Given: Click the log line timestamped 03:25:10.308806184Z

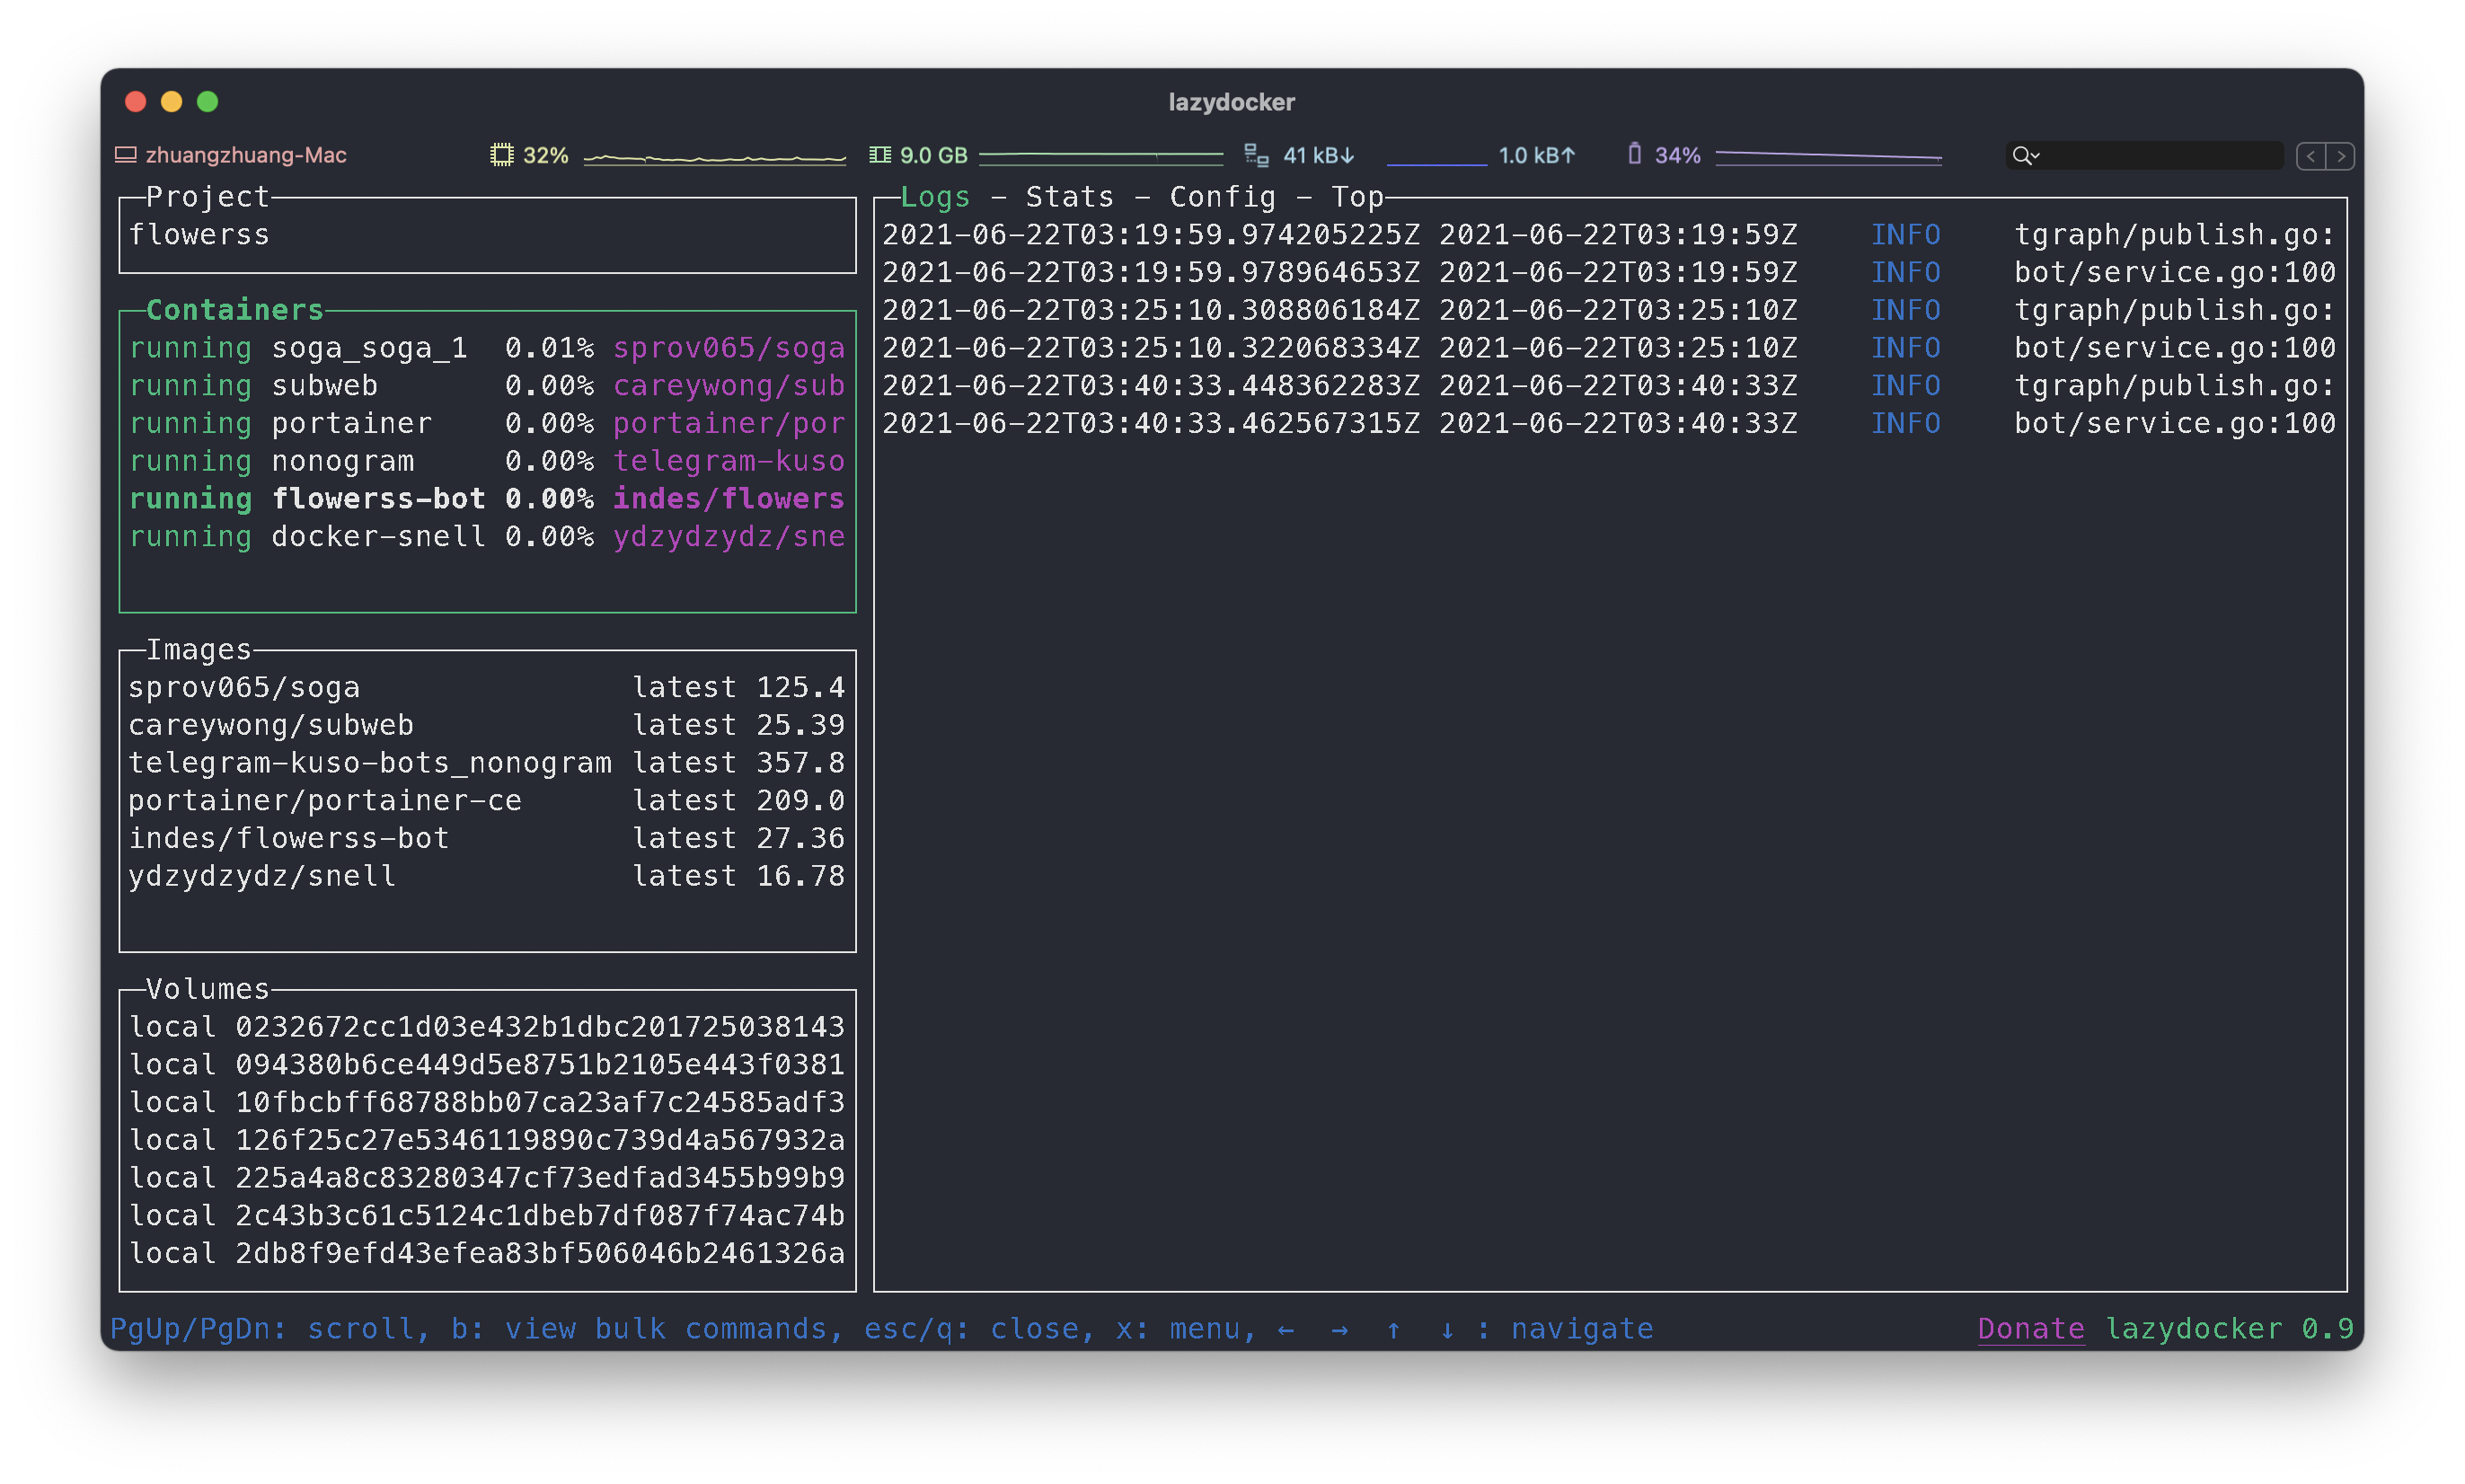Looking at the screenshot, I should (x=1609, y=310).
